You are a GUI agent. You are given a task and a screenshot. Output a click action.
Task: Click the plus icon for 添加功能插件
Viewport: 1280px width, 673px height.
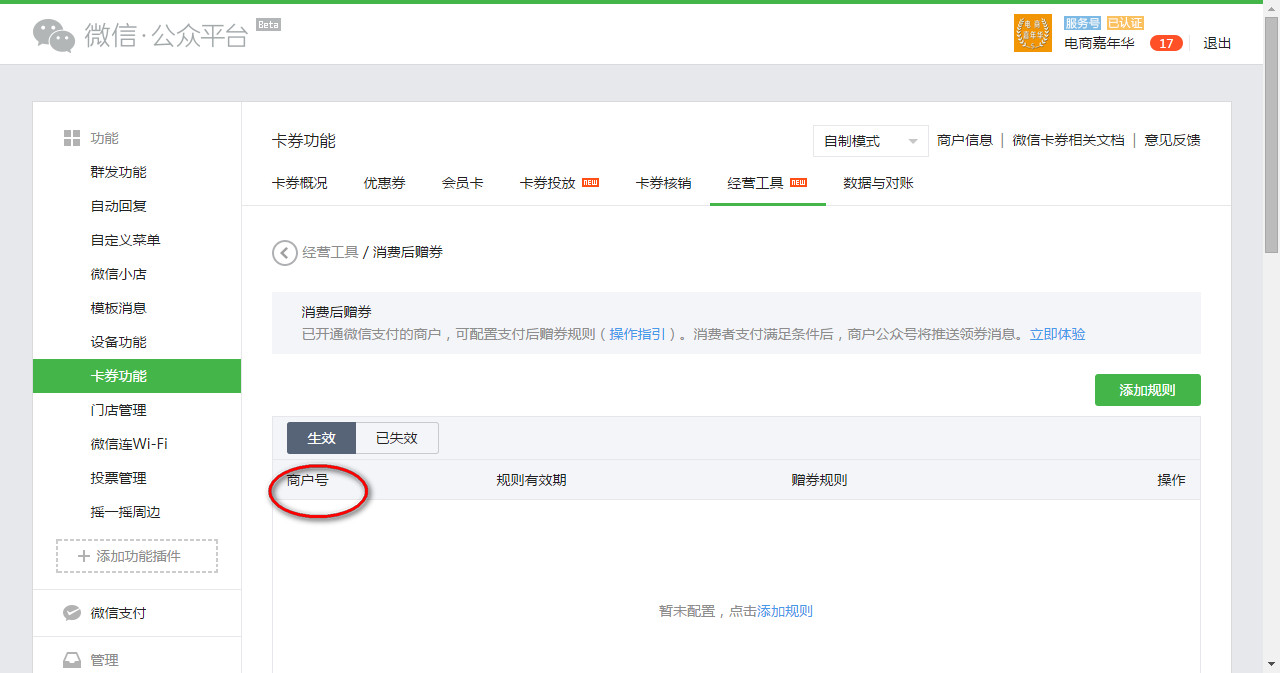point(84,556)
